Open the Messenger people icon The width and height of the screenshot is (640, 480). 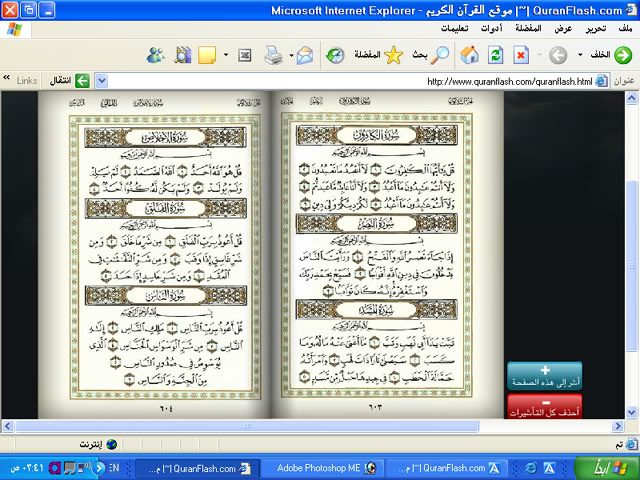coord(156,55)
